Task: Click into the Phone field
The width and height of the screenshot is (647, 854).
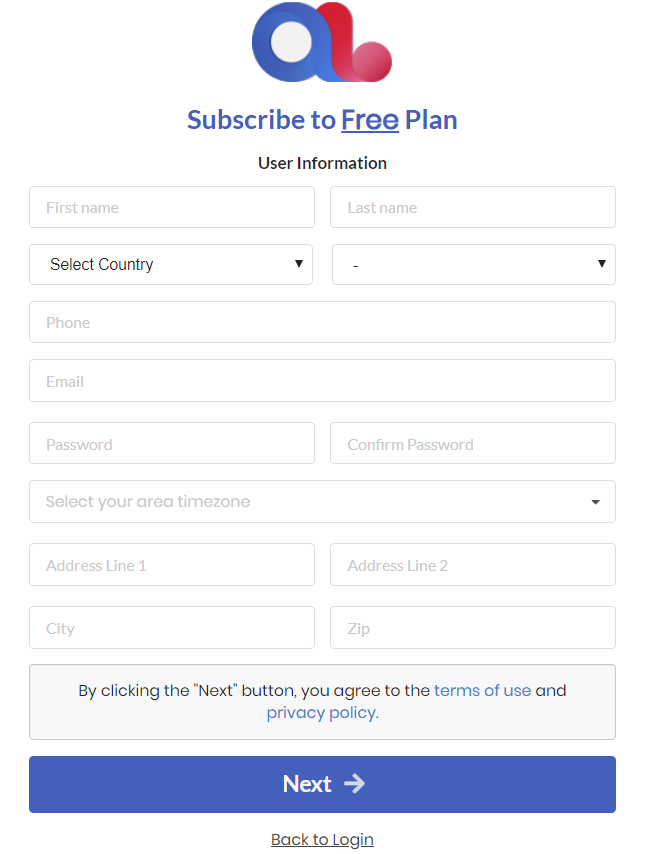Action: pyautogui.click(x=322, y=323)
